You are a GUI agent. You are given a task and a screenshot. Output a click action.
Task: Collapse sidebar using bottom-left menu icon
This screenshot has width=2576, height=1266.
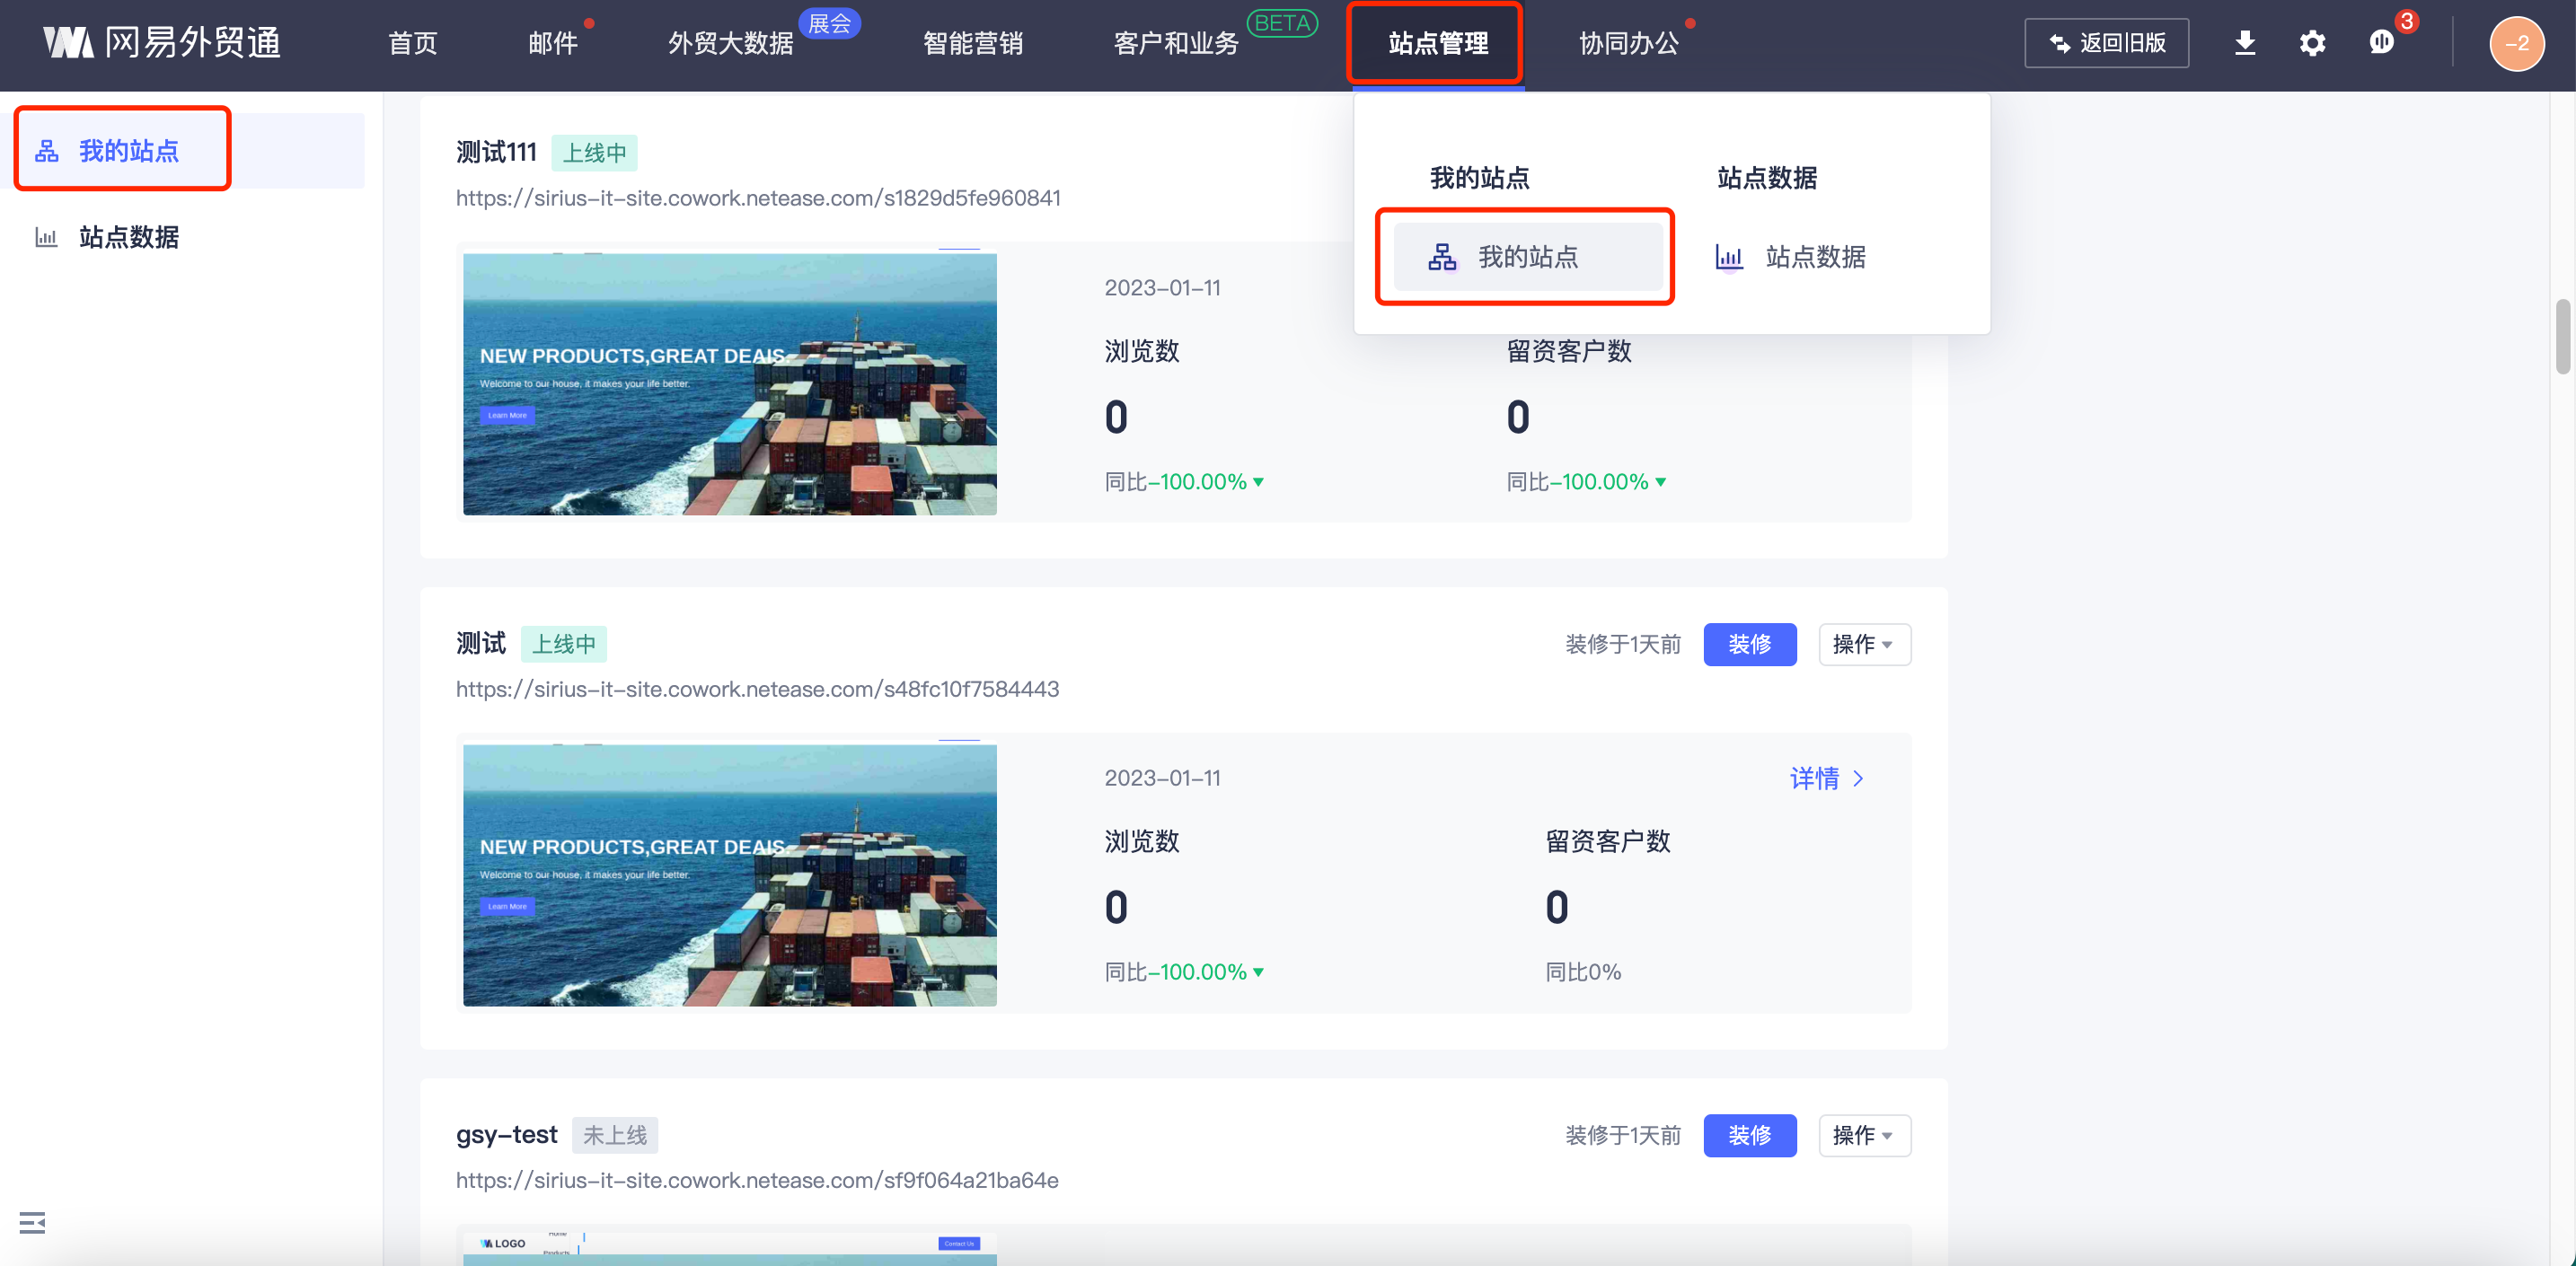click(x=32, y=1222)
